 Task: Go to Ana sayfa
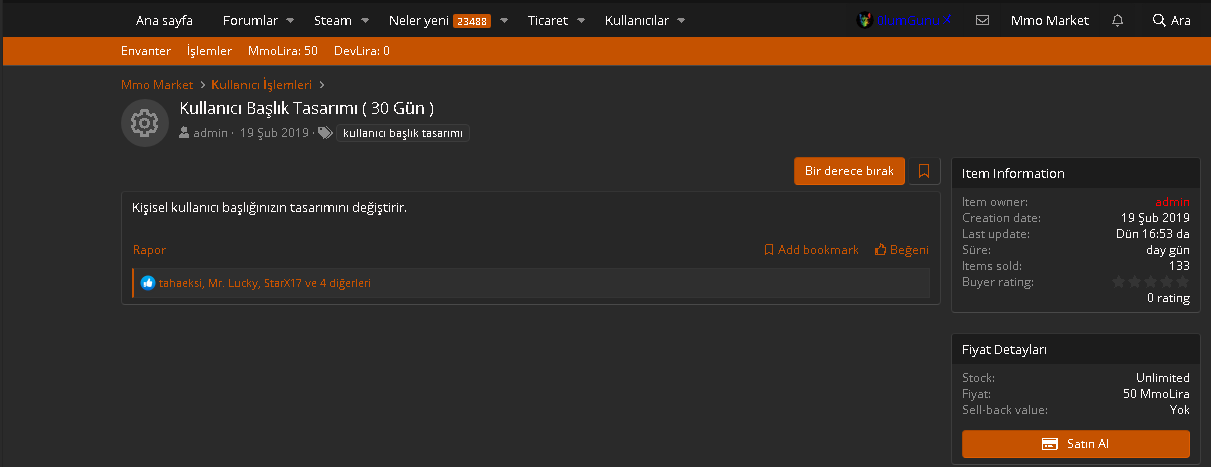164,20
